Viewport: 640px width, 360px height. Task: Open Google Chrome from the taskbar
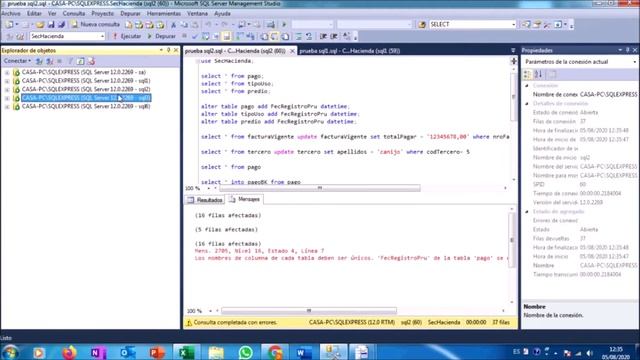point(275,352)
